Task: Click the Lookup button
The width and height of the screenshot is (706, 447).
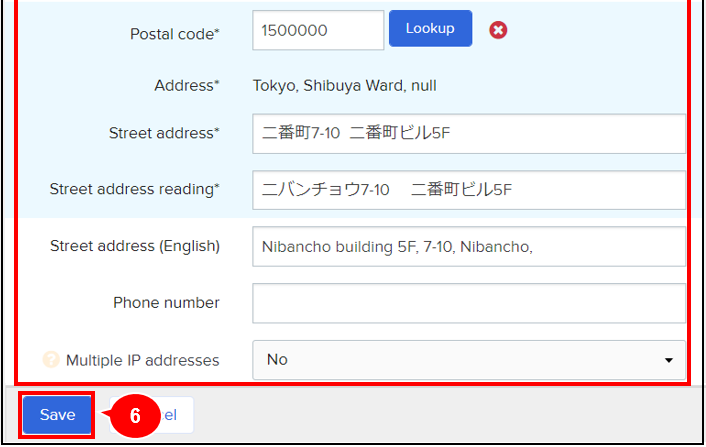Action: click(430, 28)
